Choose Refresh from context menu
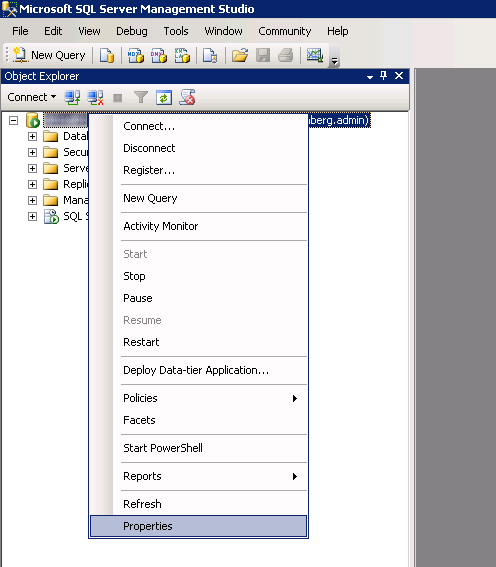The image size is (496, 567). pyautogui.click(x=198, y=504)
